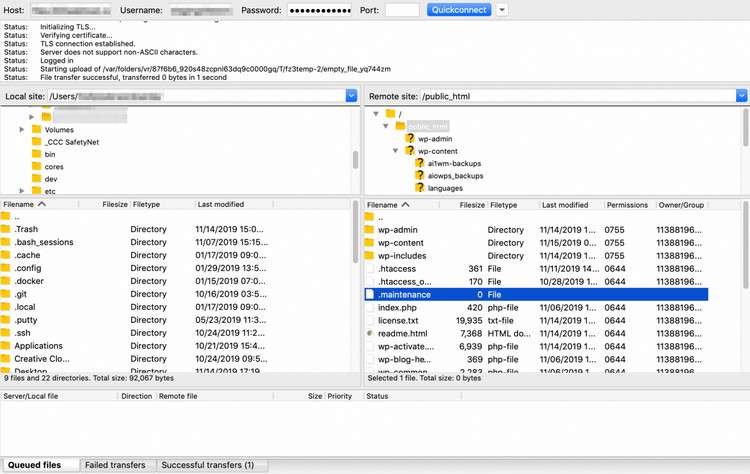Open the Remote site path dropdown
This screenshot has height=474, width=750.
coord(741,96)
